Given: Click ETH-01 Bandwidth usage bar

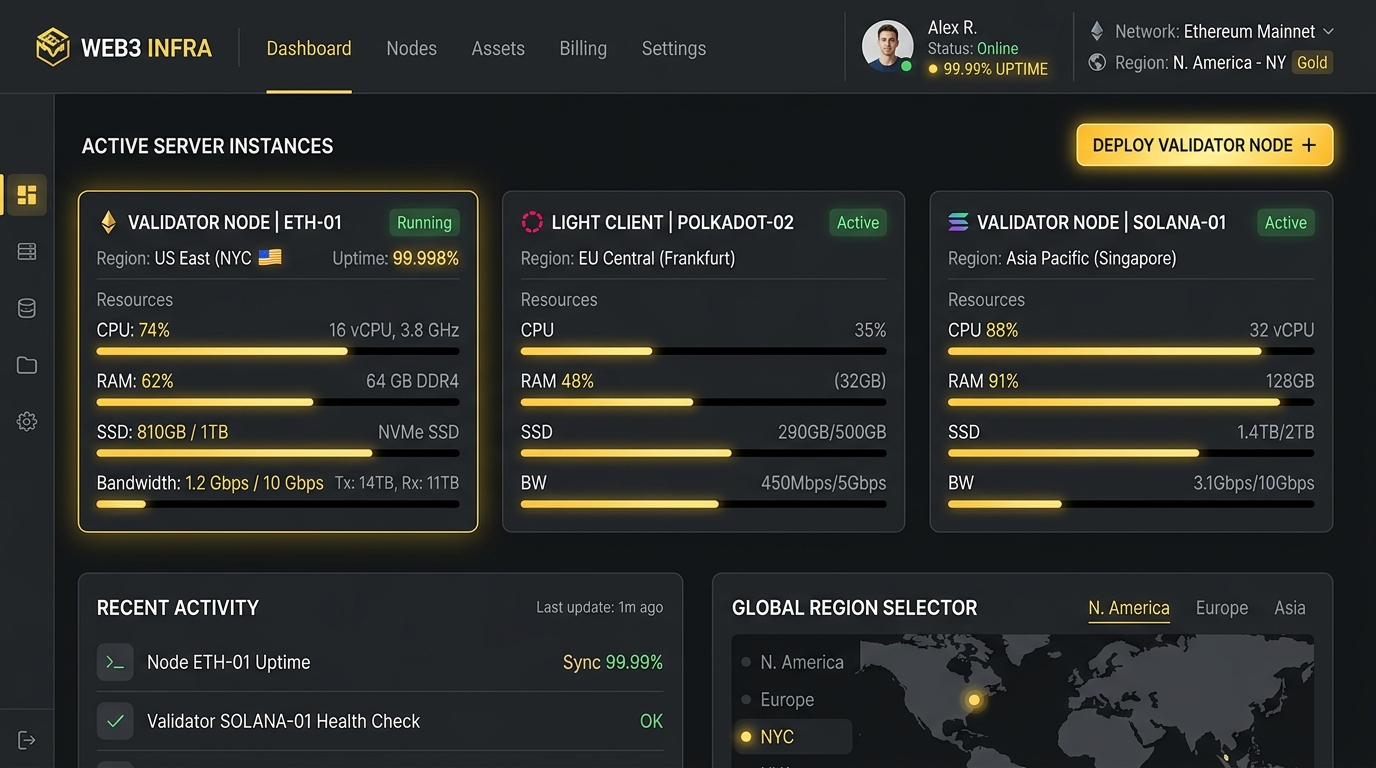Looking at the screenshot, I should [x=278, y=504].
